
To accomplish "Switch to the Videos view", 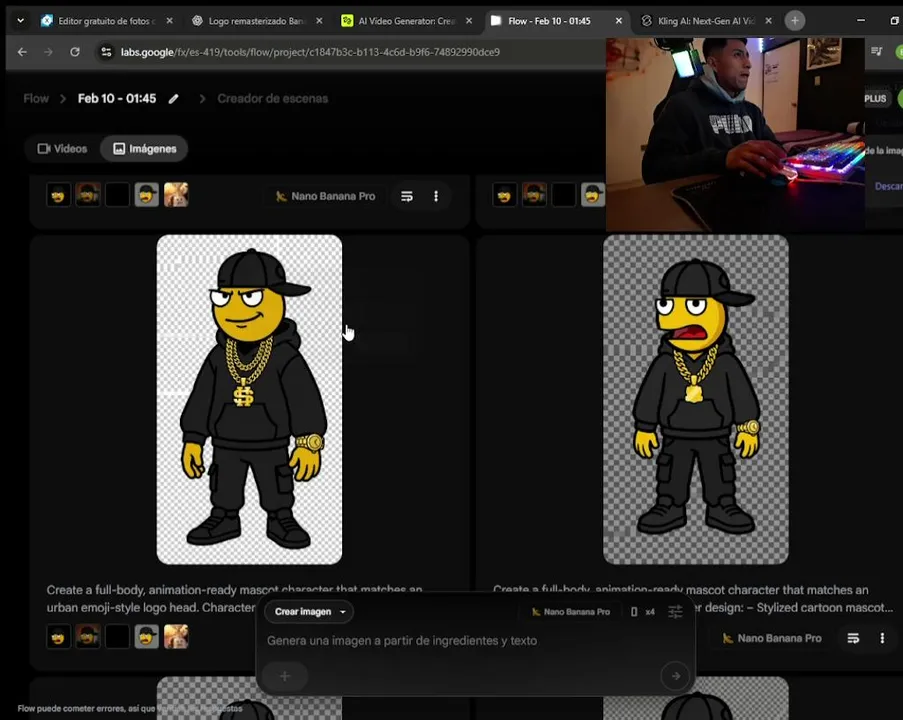I will [x=62, y=149].
